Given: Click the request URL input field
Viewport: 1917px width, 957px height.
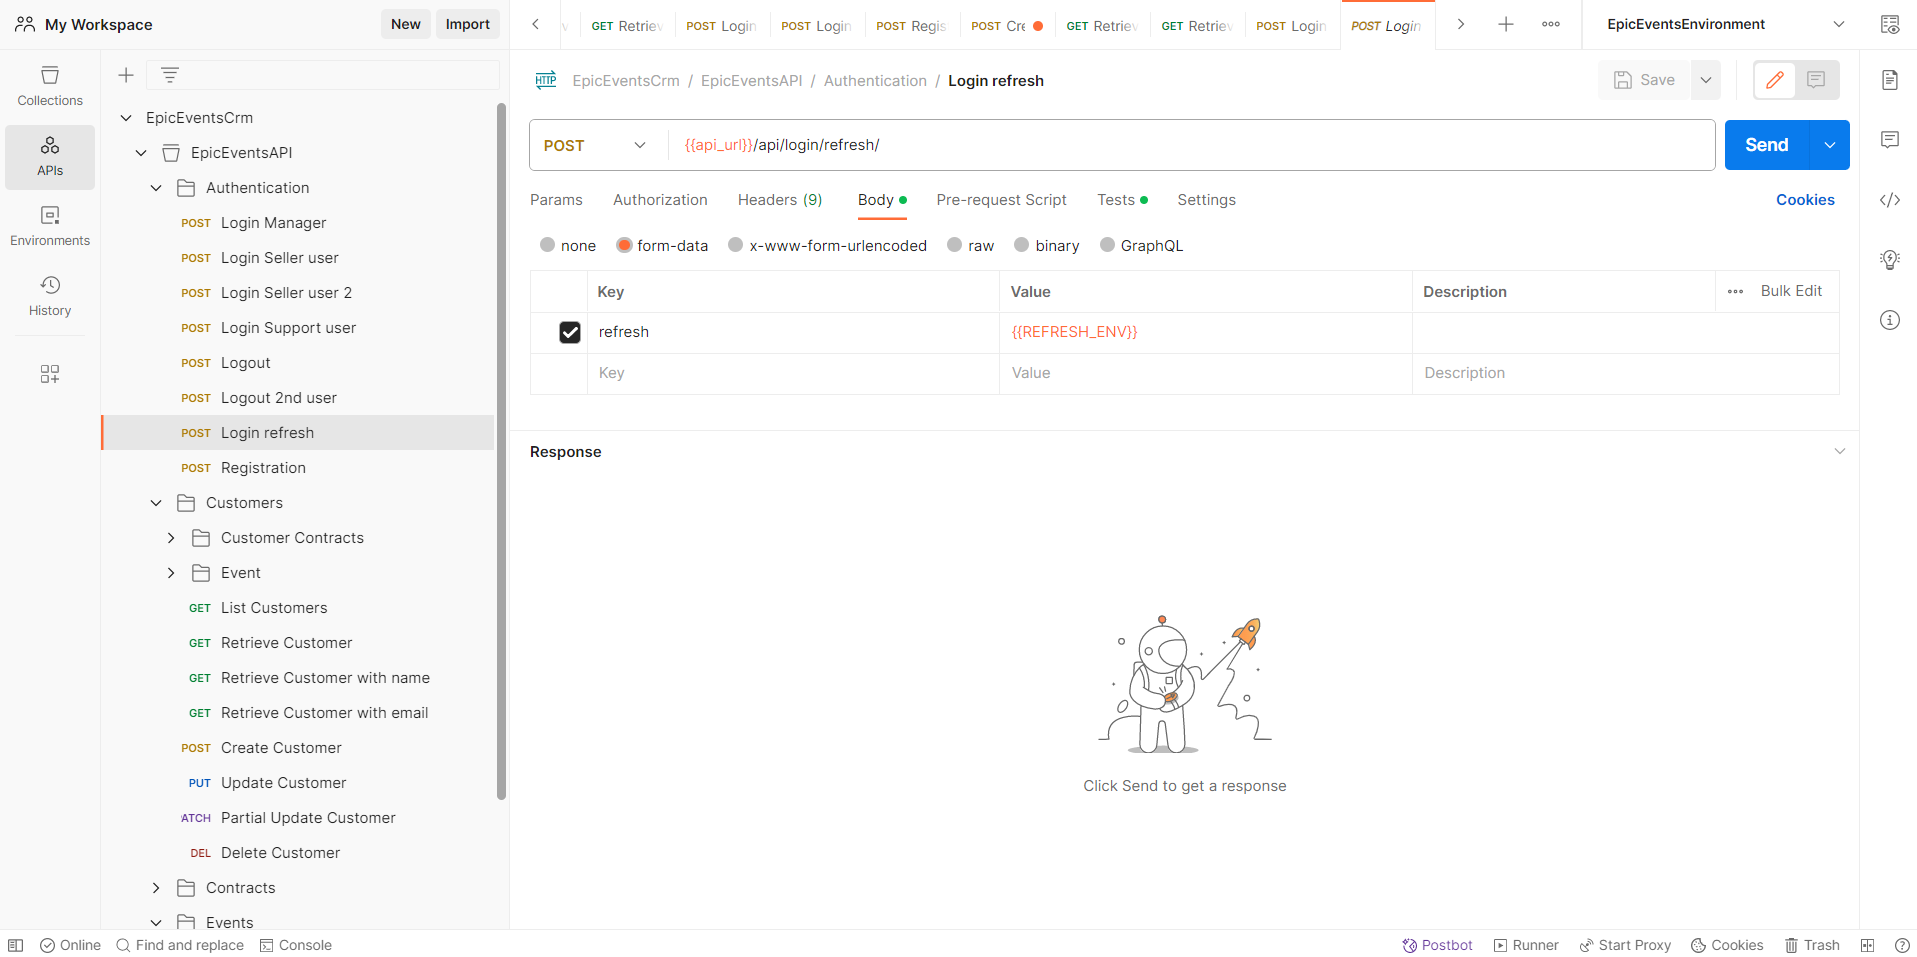Looking at the screenshot, I should pos(1191,145).
